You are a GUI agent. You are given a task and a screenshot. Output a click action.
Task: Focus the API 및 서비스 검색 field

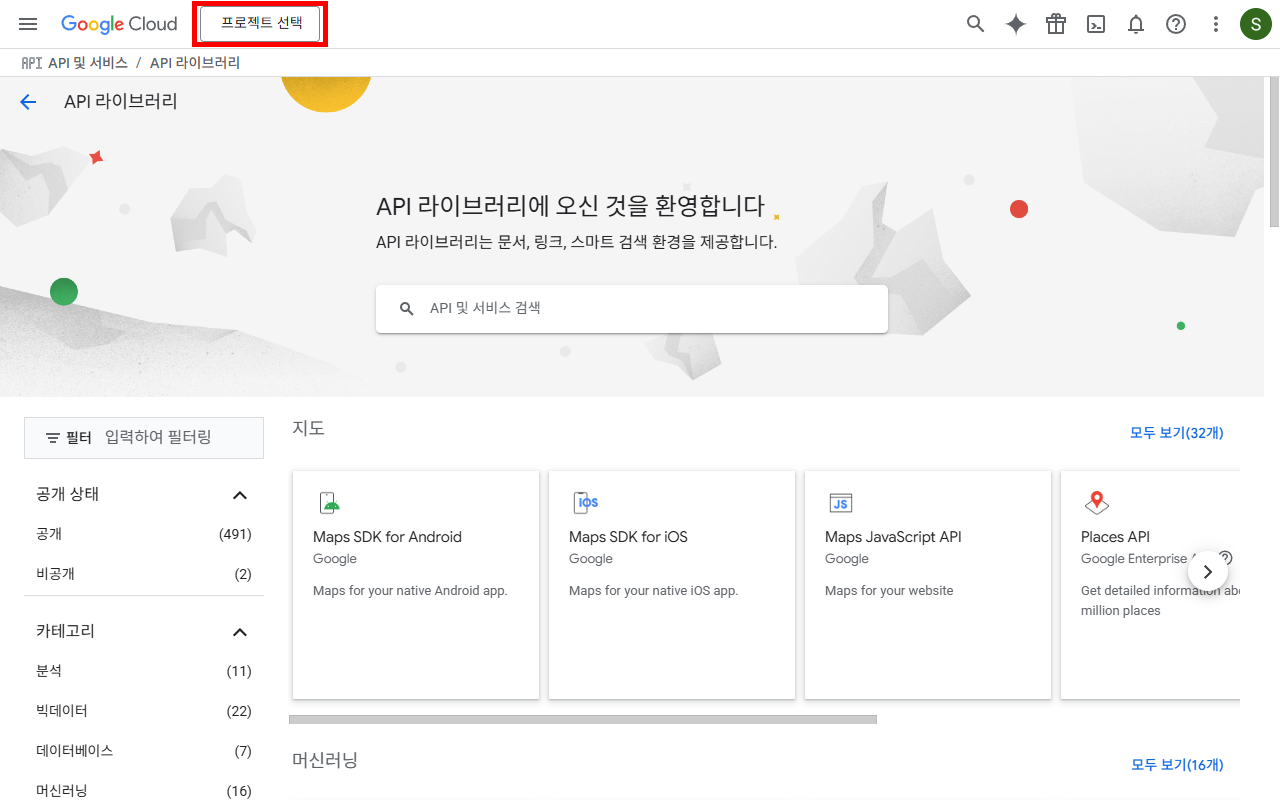[632, 309]
